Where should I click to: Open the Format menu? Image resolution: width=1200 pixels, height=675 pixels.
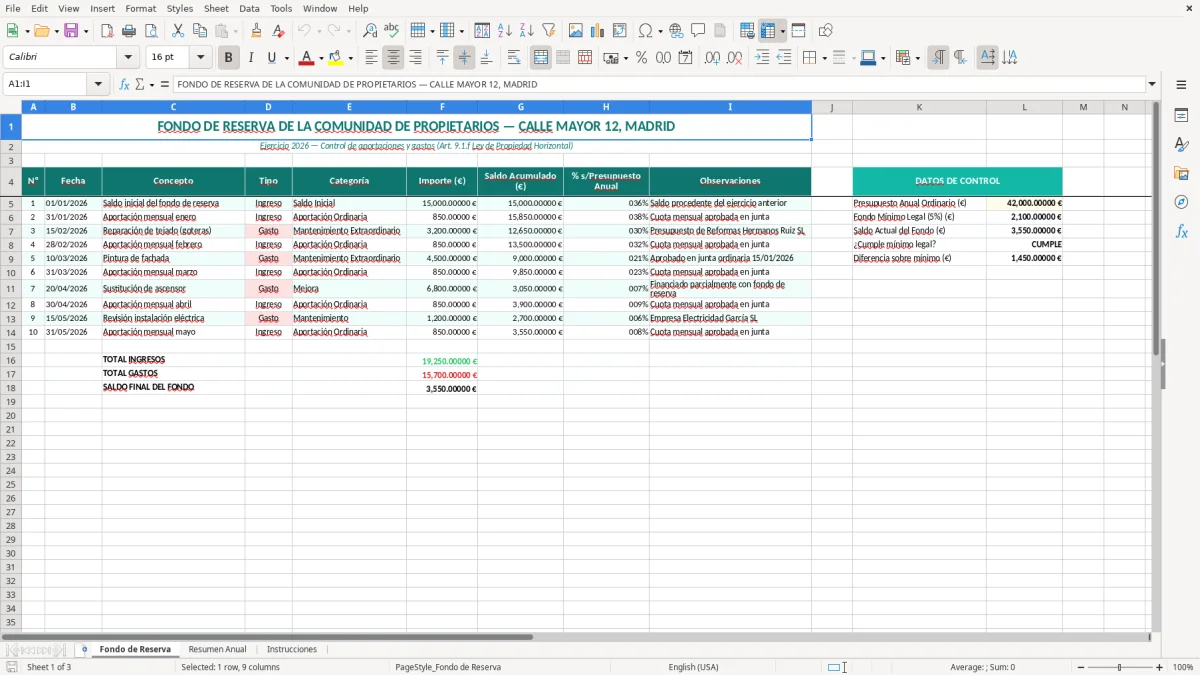coord(140,8)
